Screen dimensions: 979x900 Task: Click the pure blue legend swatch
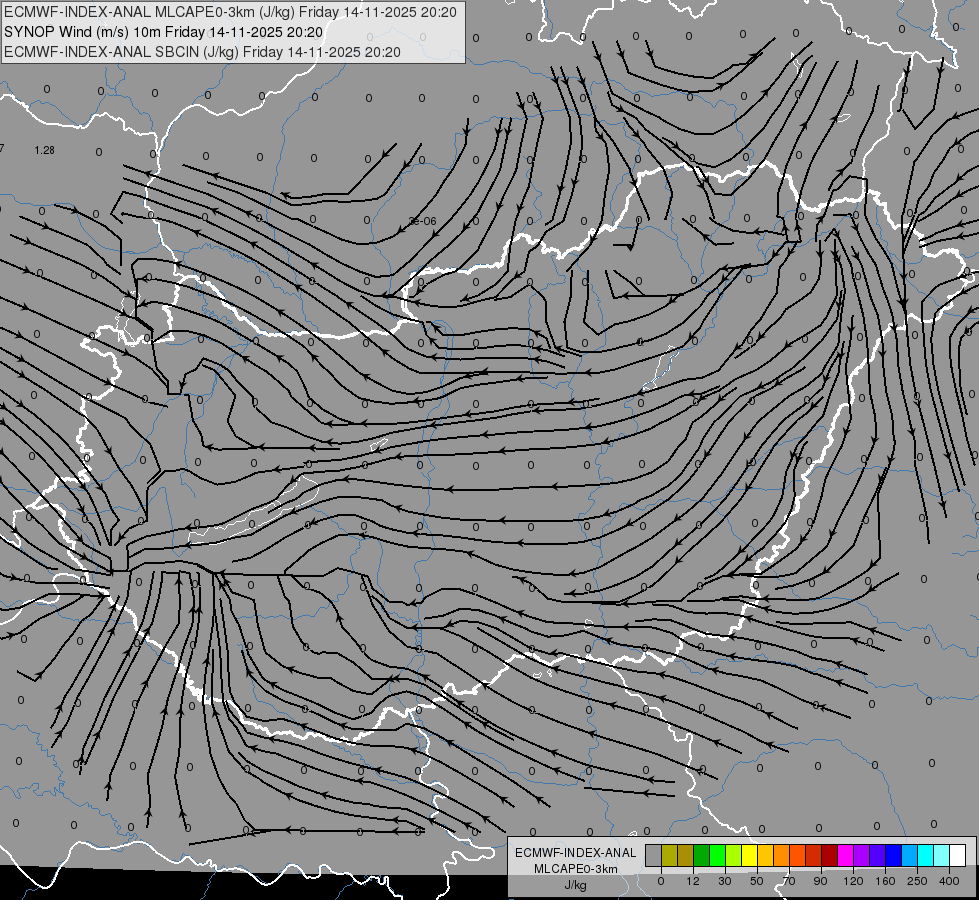[x=893, y=856]
